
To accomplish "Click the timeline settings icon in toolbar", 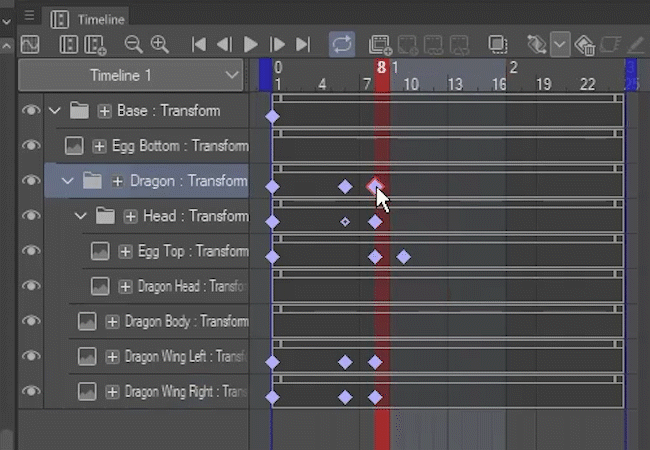I will pyautogui.click(x=68, y=44).
